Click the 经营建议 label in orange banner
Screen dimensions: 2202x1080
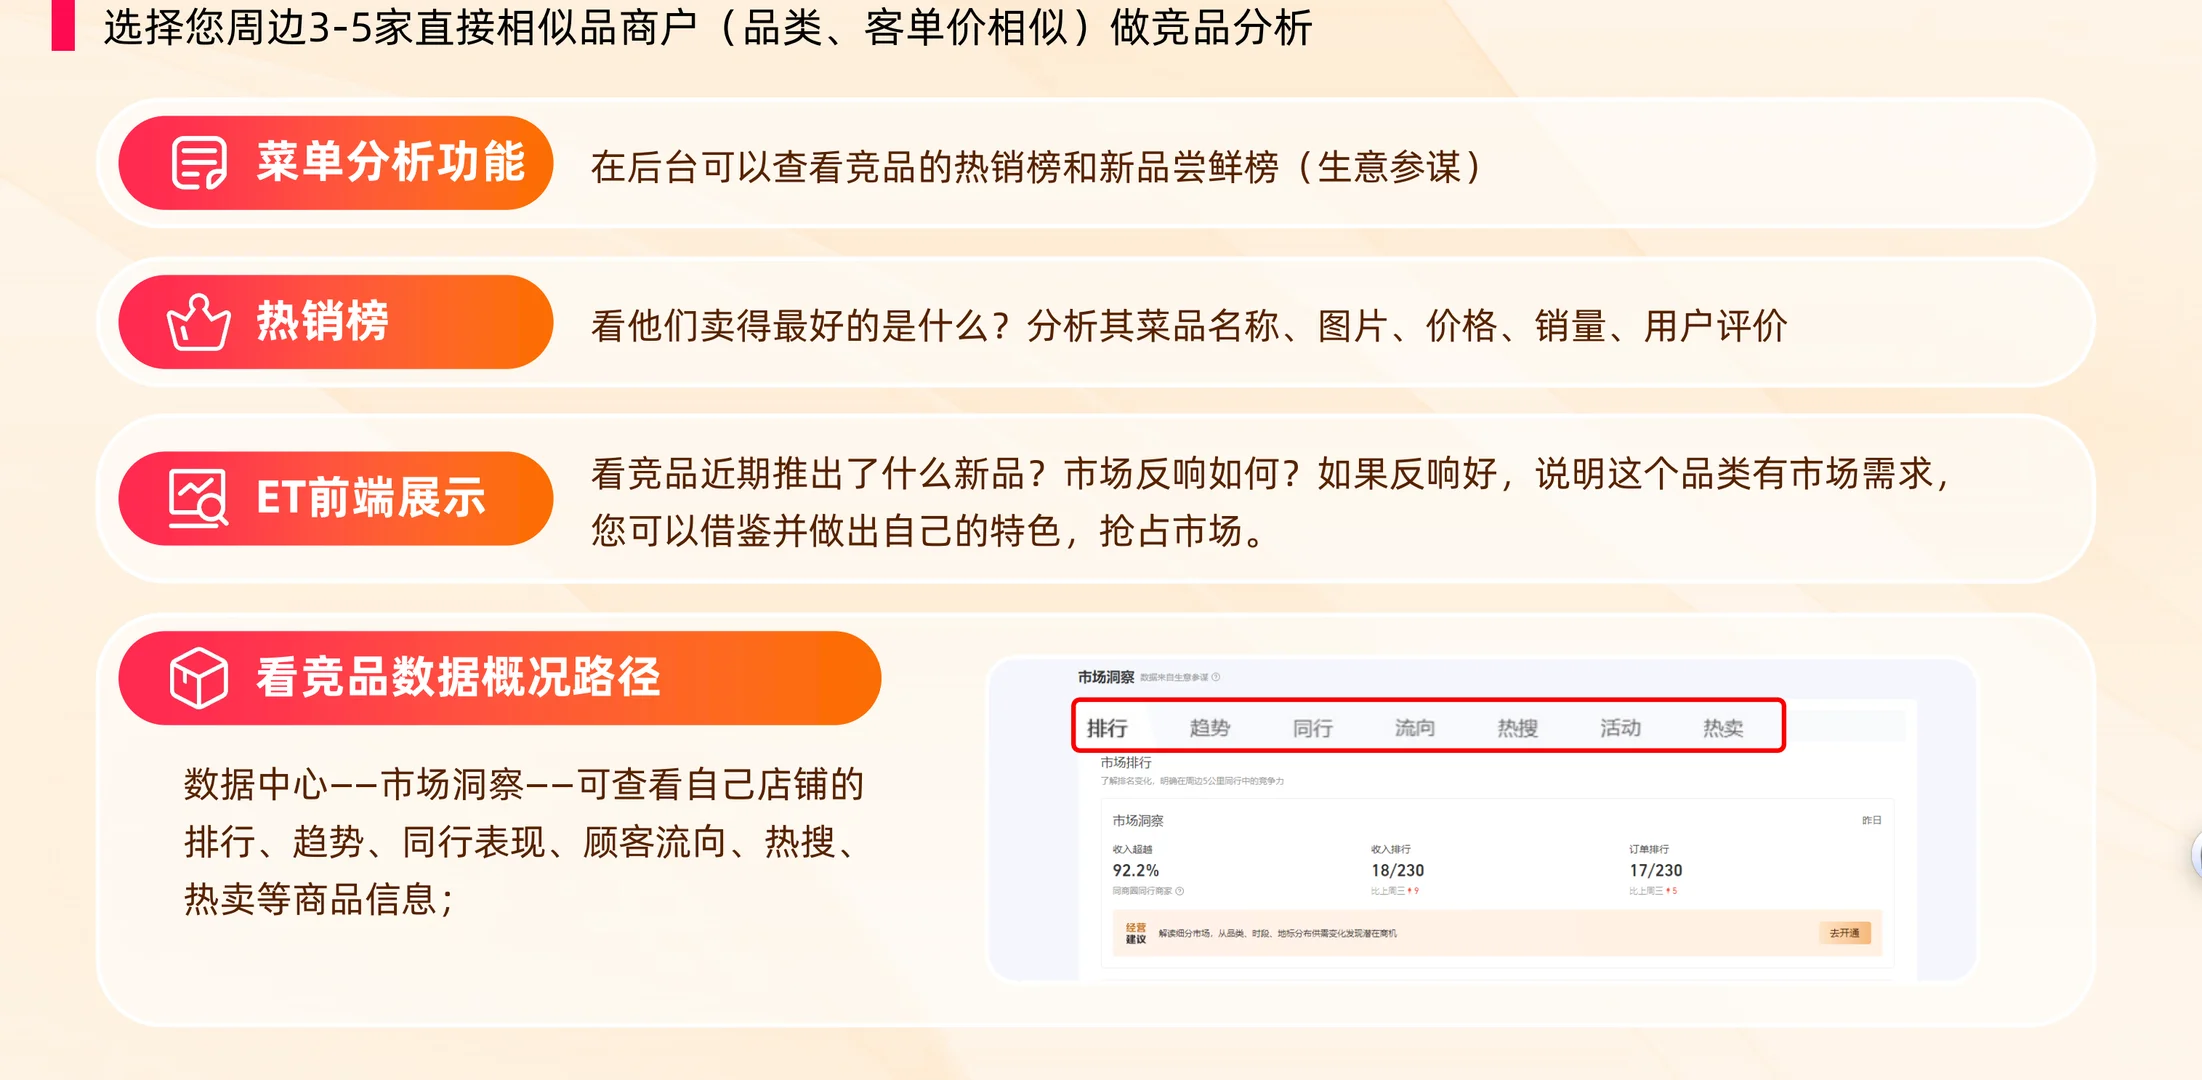[x=1136, y=933]
